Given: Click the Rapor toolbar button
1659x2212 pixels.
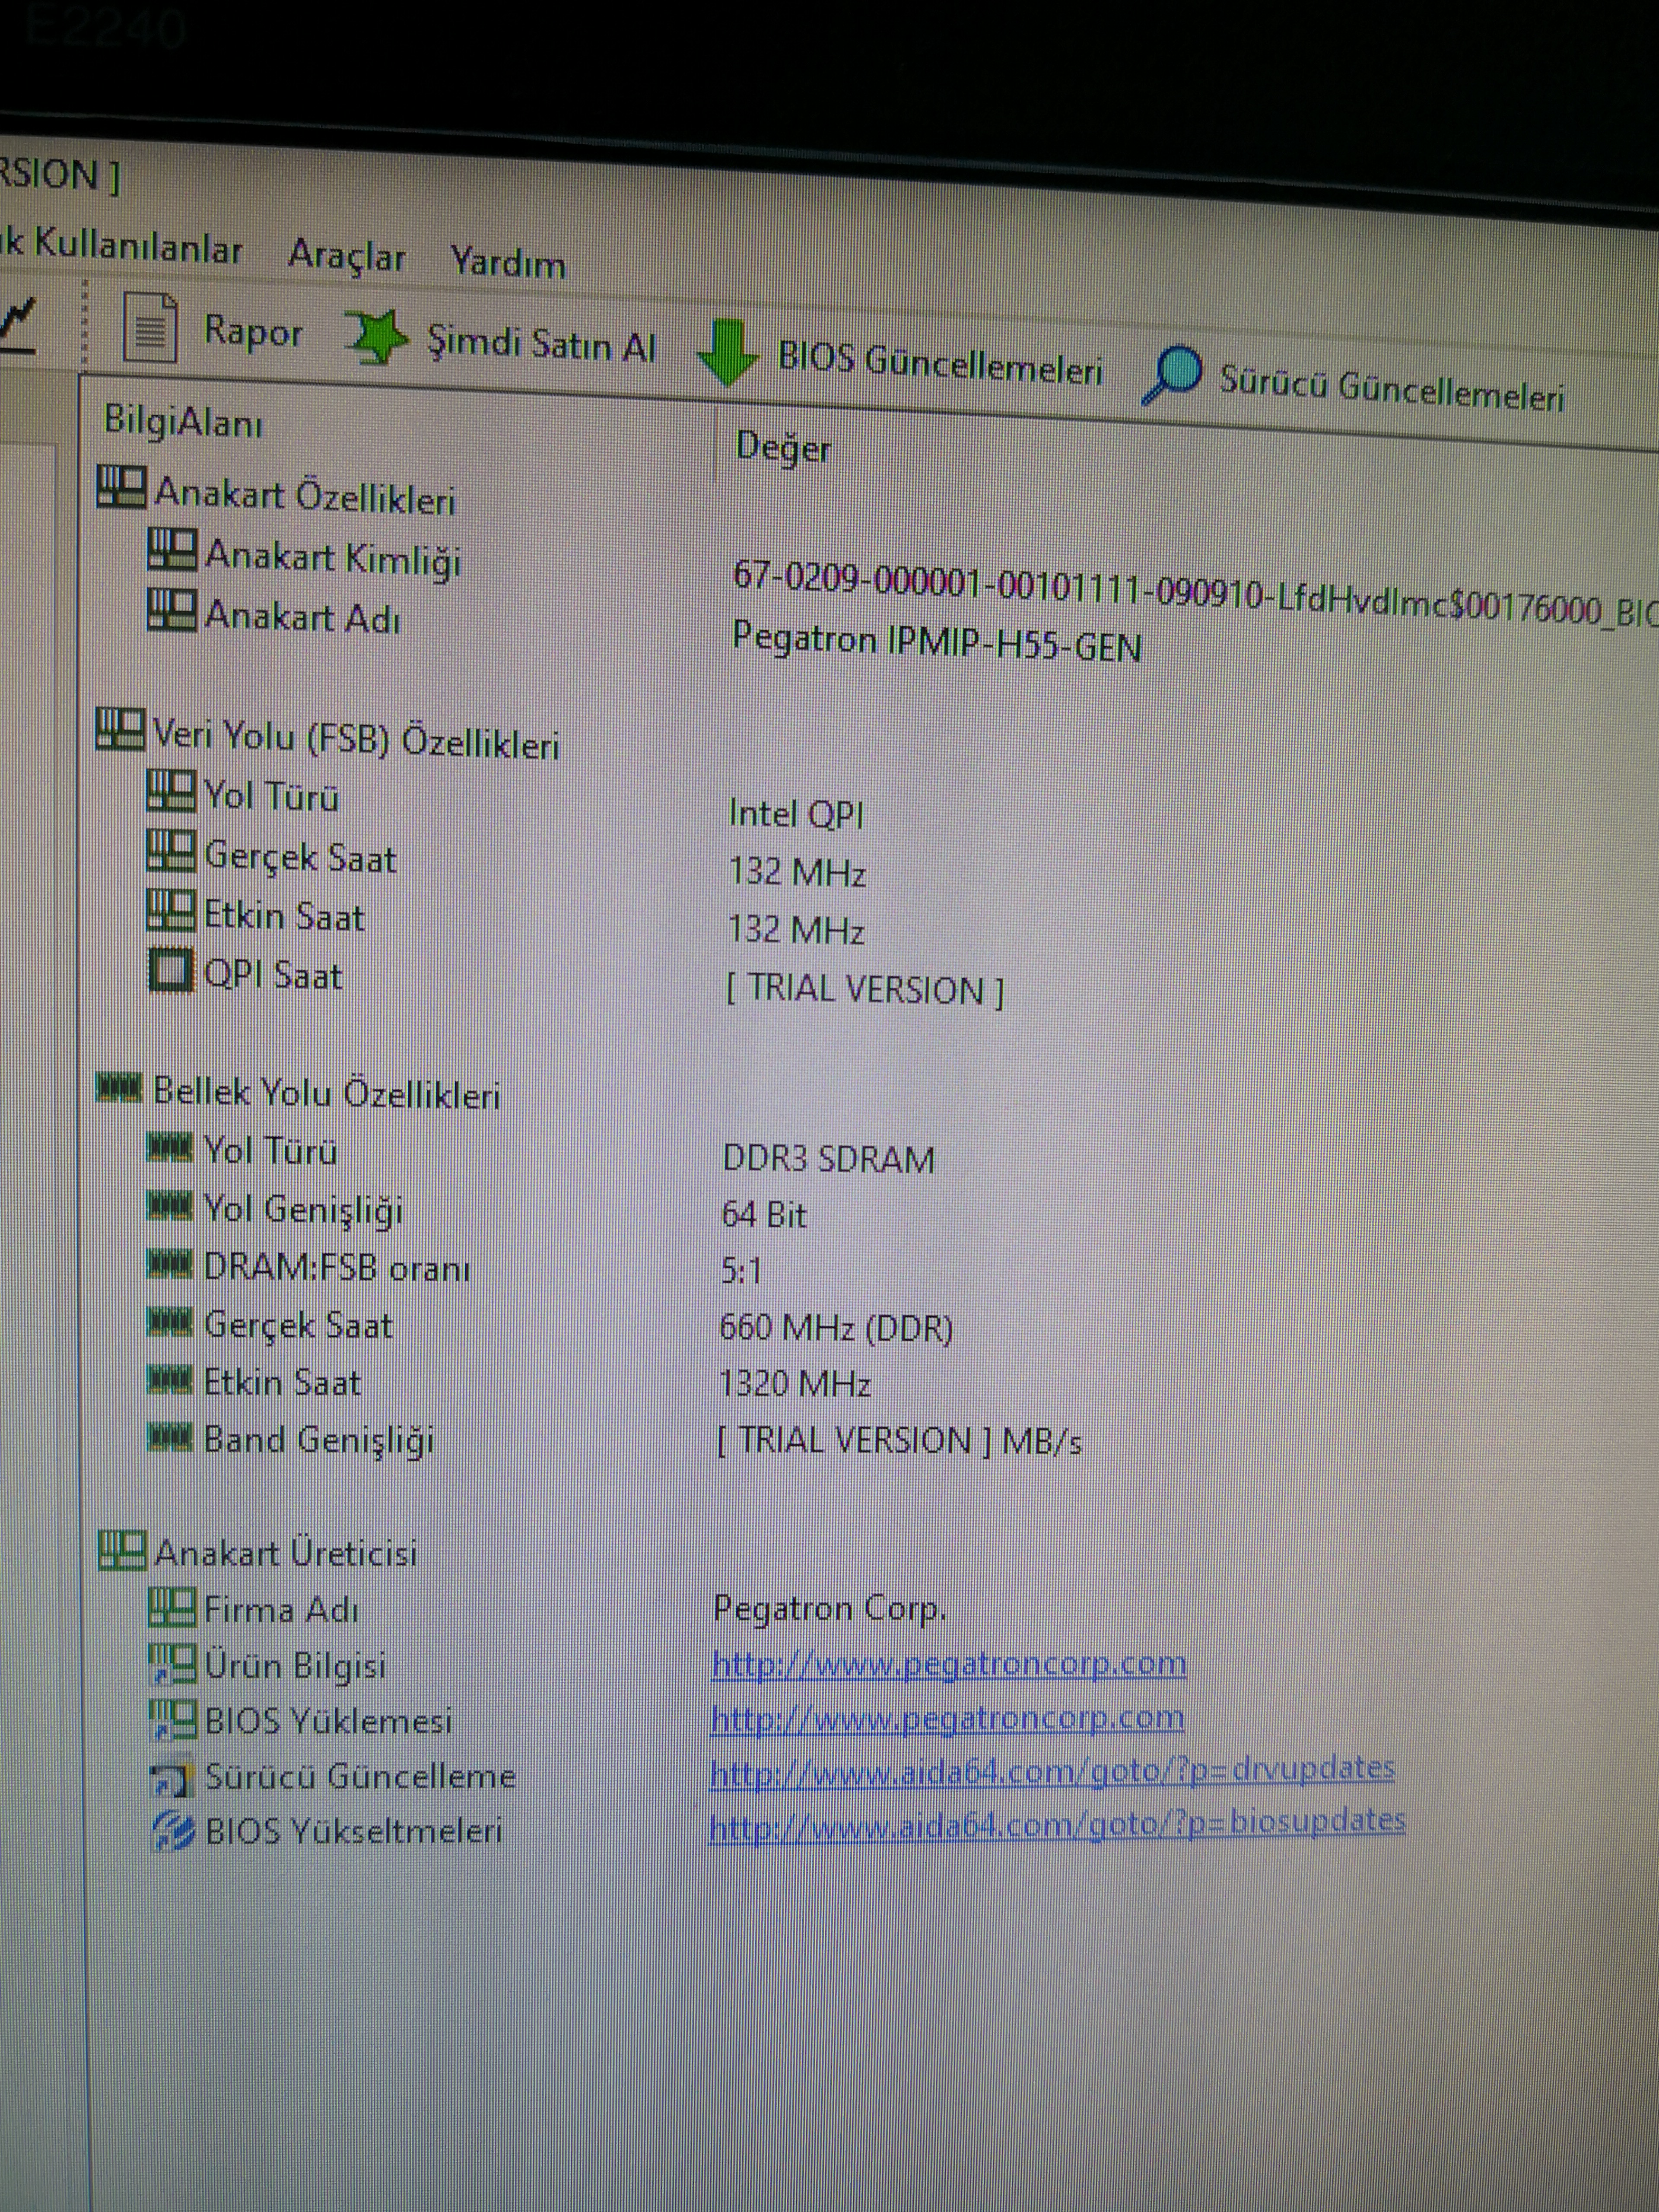Looking at the screenshot, I should point(212,329).
